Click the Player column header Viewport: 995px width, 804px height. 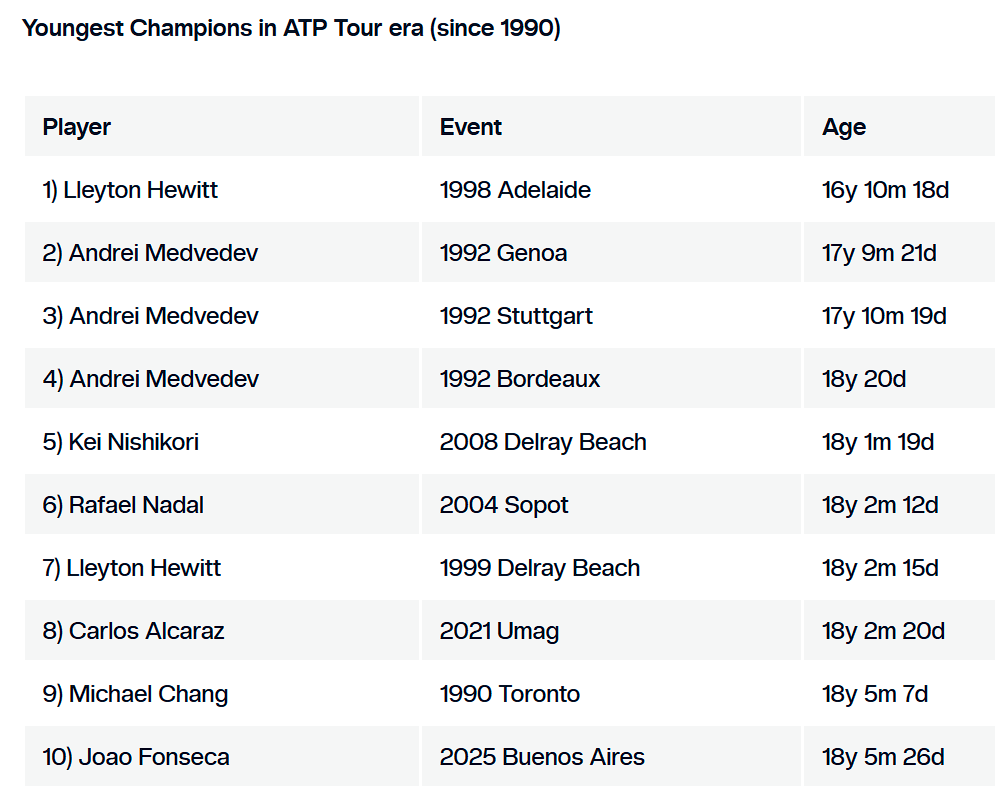click(x=77, y=127)
